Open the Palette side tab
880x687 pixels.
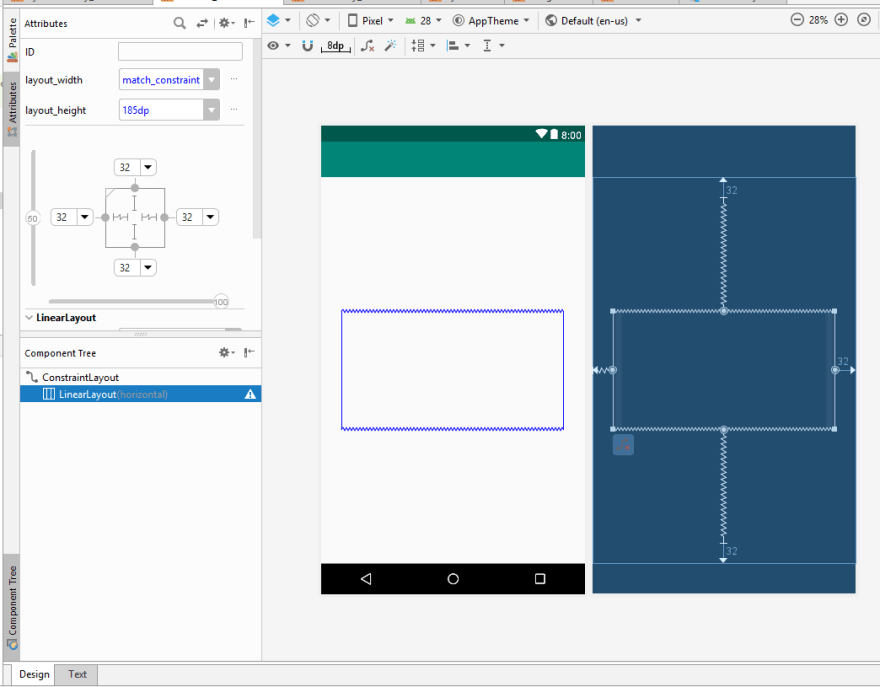(x=12, y=39)
